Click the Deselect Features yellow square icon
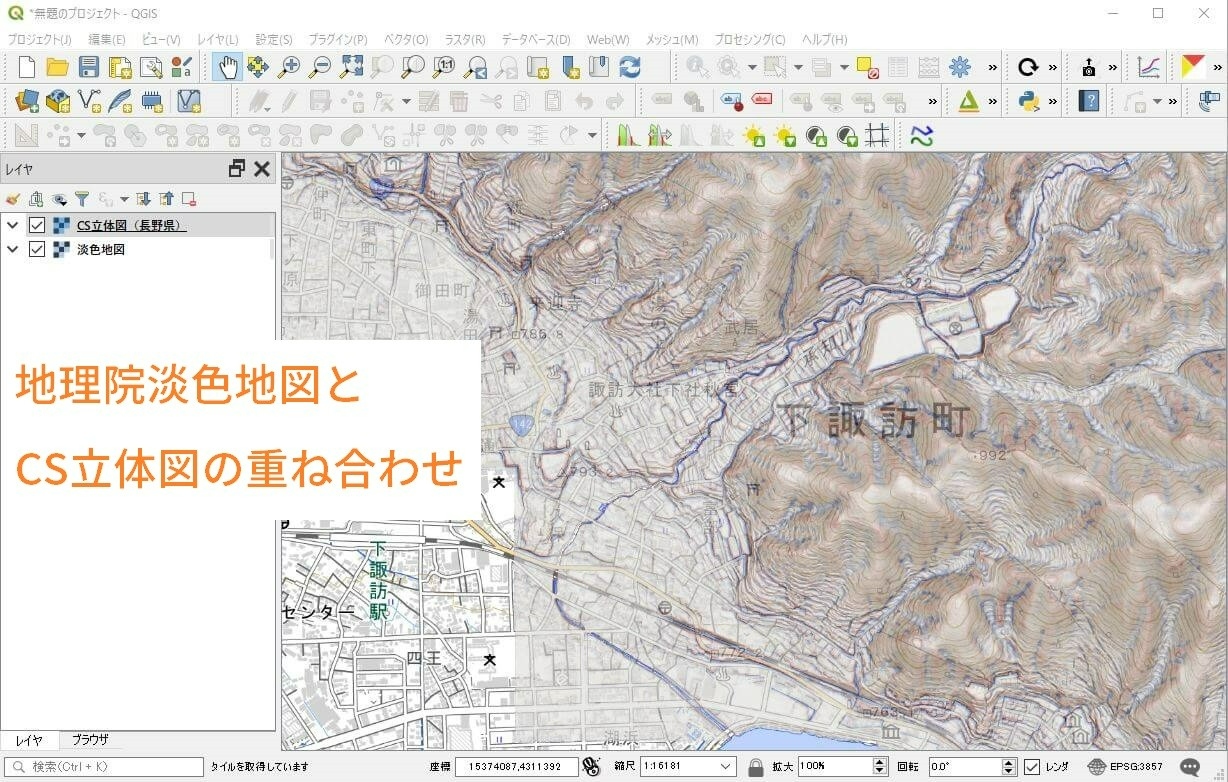The height and width of the screenshot is (782, 1228). point(867,67)
